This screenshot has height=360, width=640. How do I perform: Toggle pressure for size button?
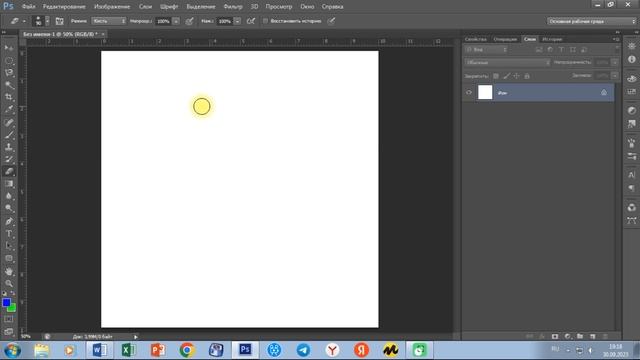point(331,21)
